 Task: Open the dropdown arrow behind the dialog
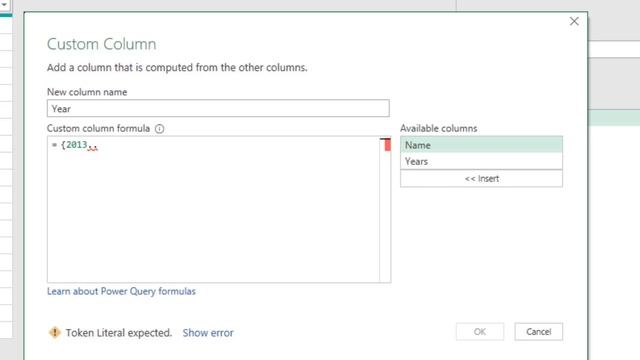(4, 5)
